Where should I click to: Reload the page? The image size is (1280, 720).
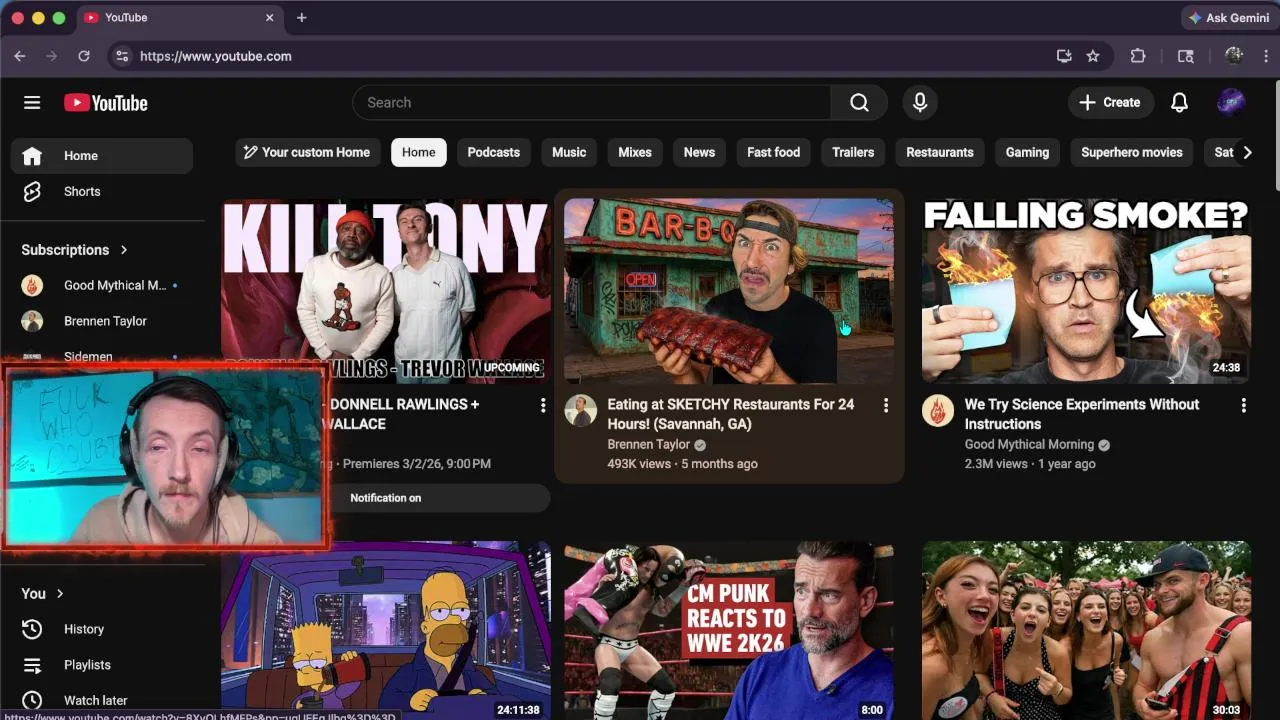tap(84, 56)
